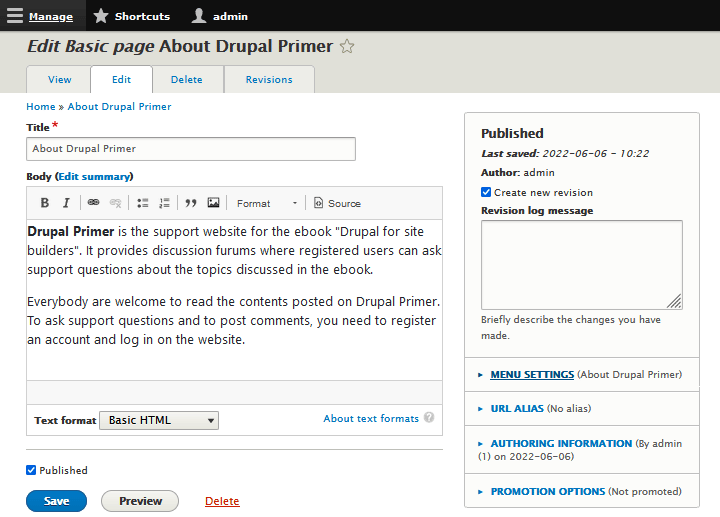720x517 pixels.
Task: Insert a bulleted list
Action: coord(142,203)
